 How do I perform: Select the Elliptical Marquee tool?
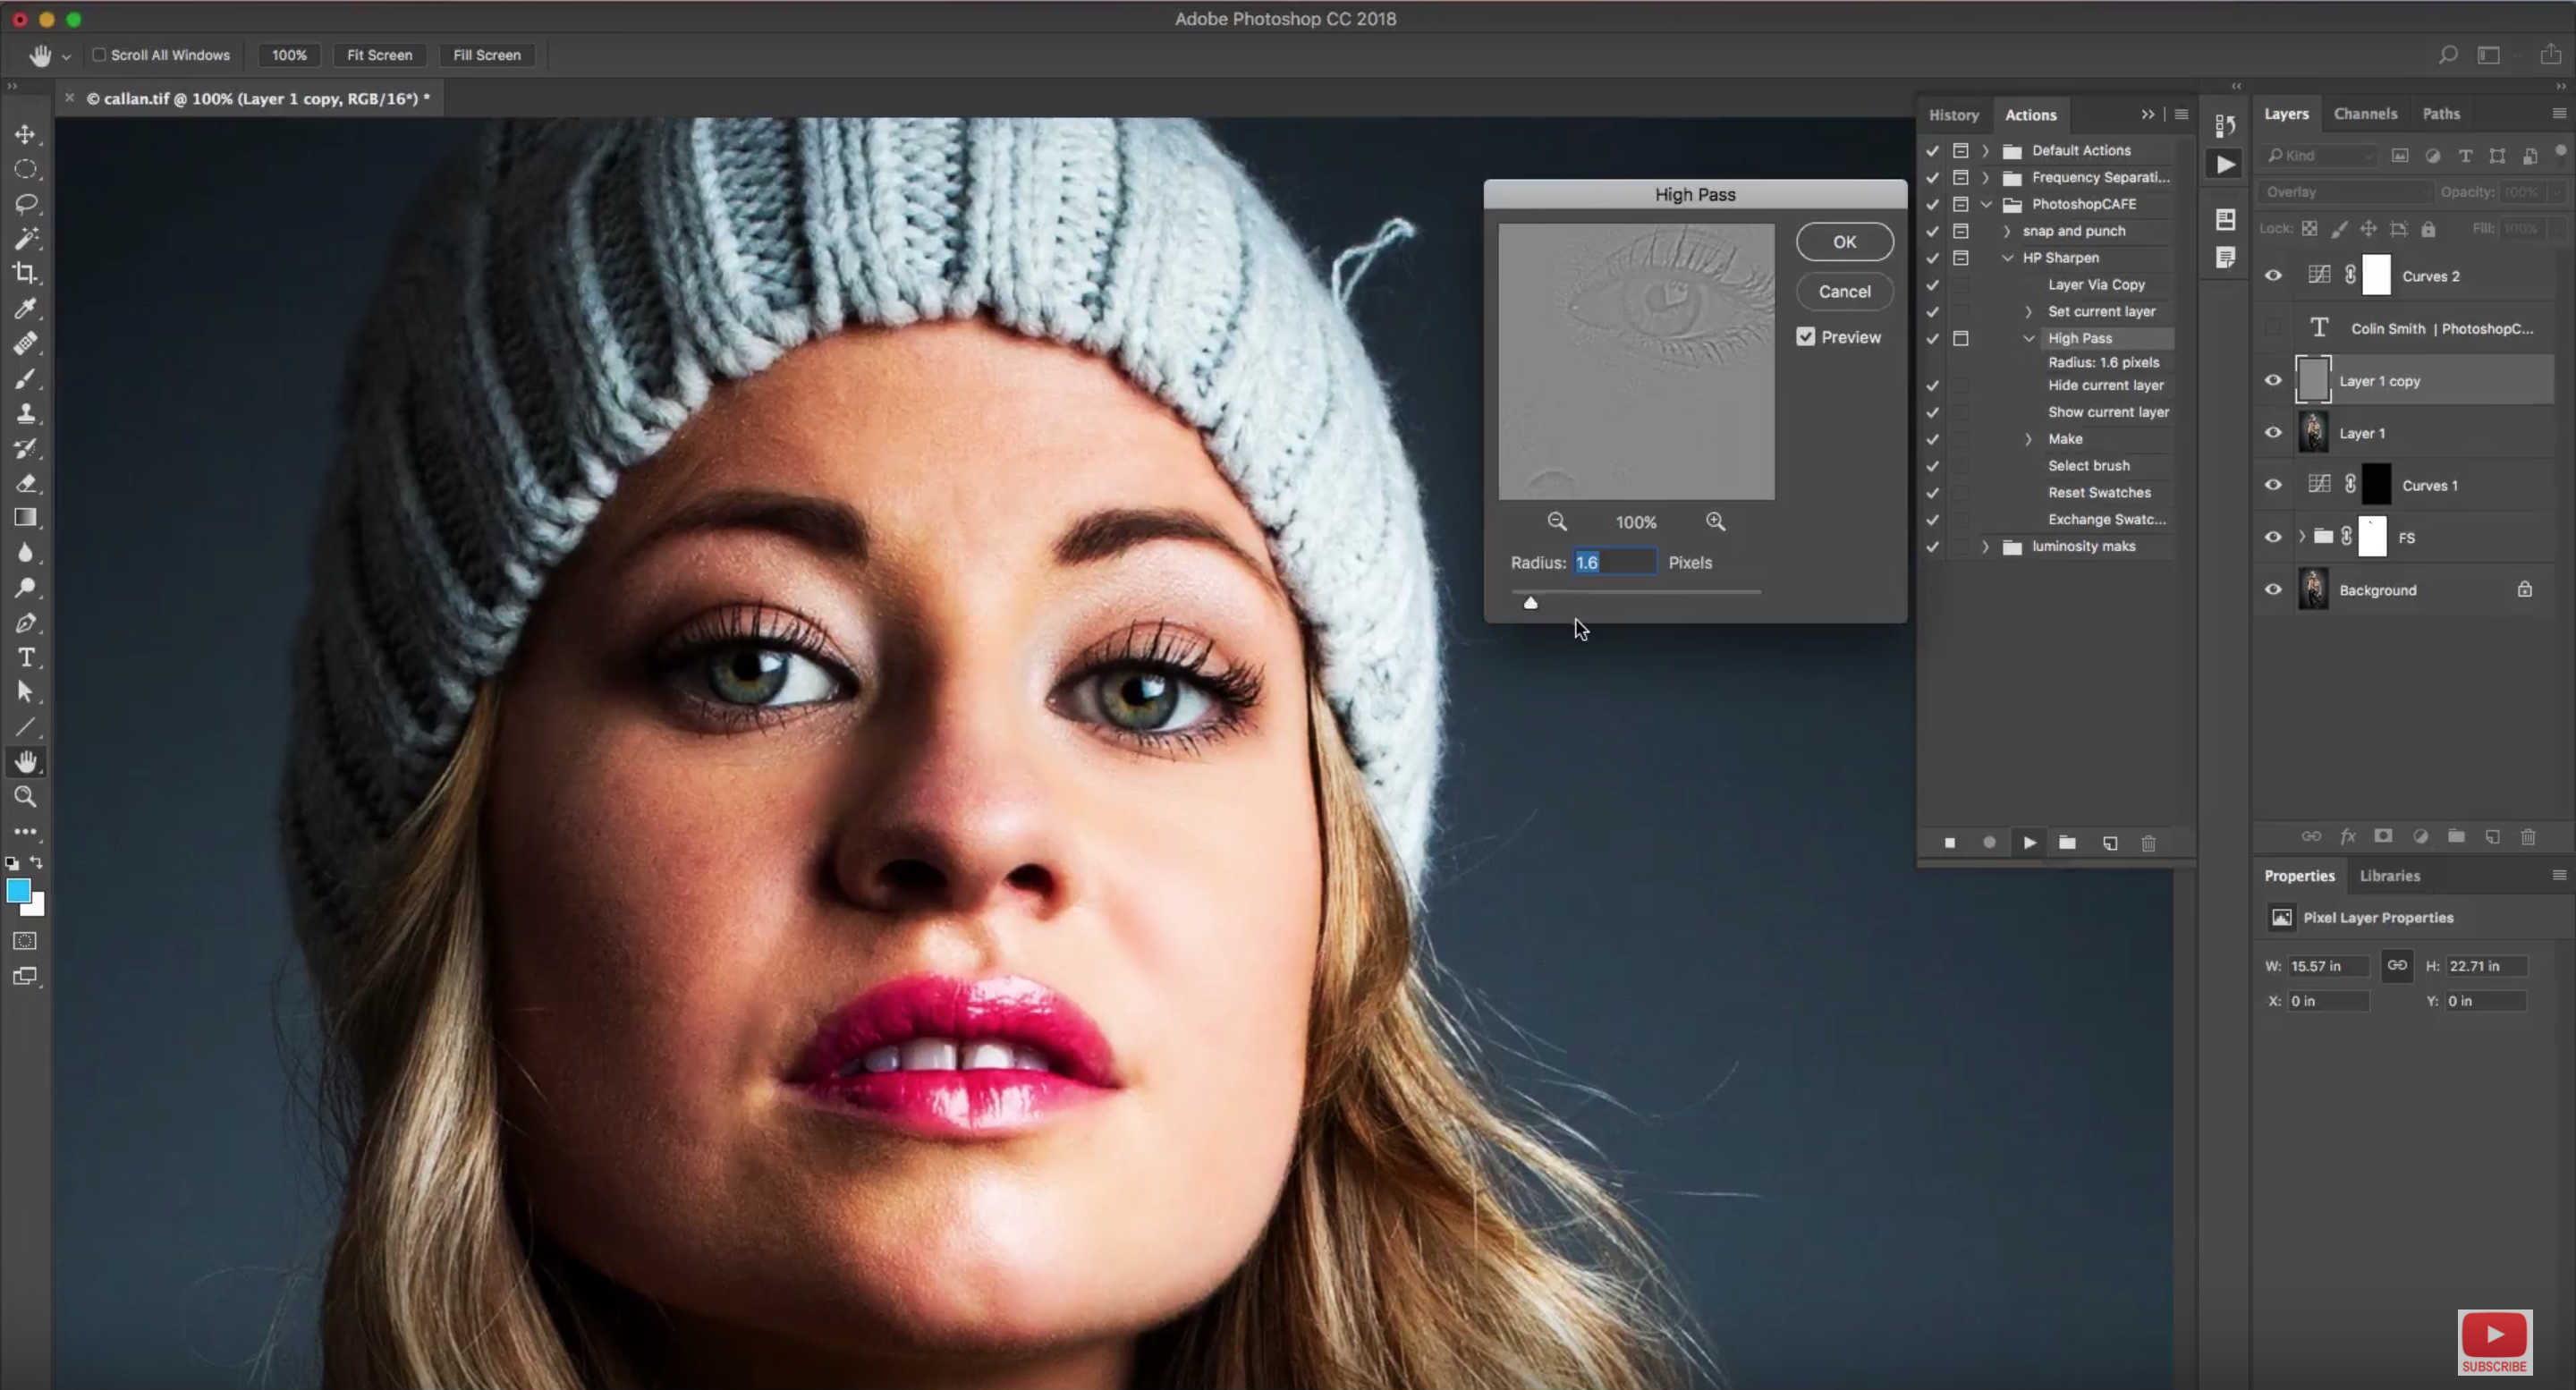[25, 169]
